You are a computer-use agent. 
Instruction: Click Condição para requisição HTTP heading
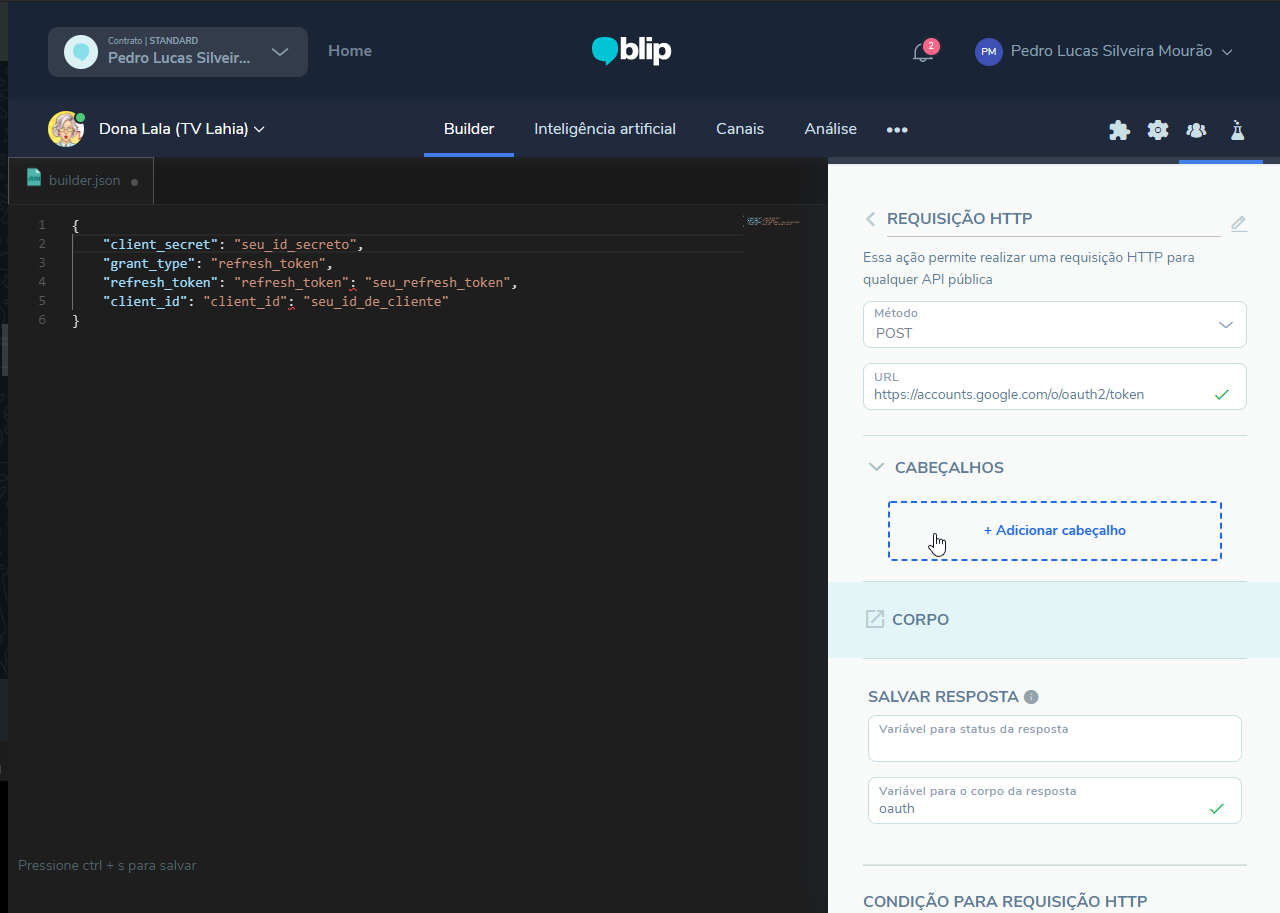pos(1005,901)
